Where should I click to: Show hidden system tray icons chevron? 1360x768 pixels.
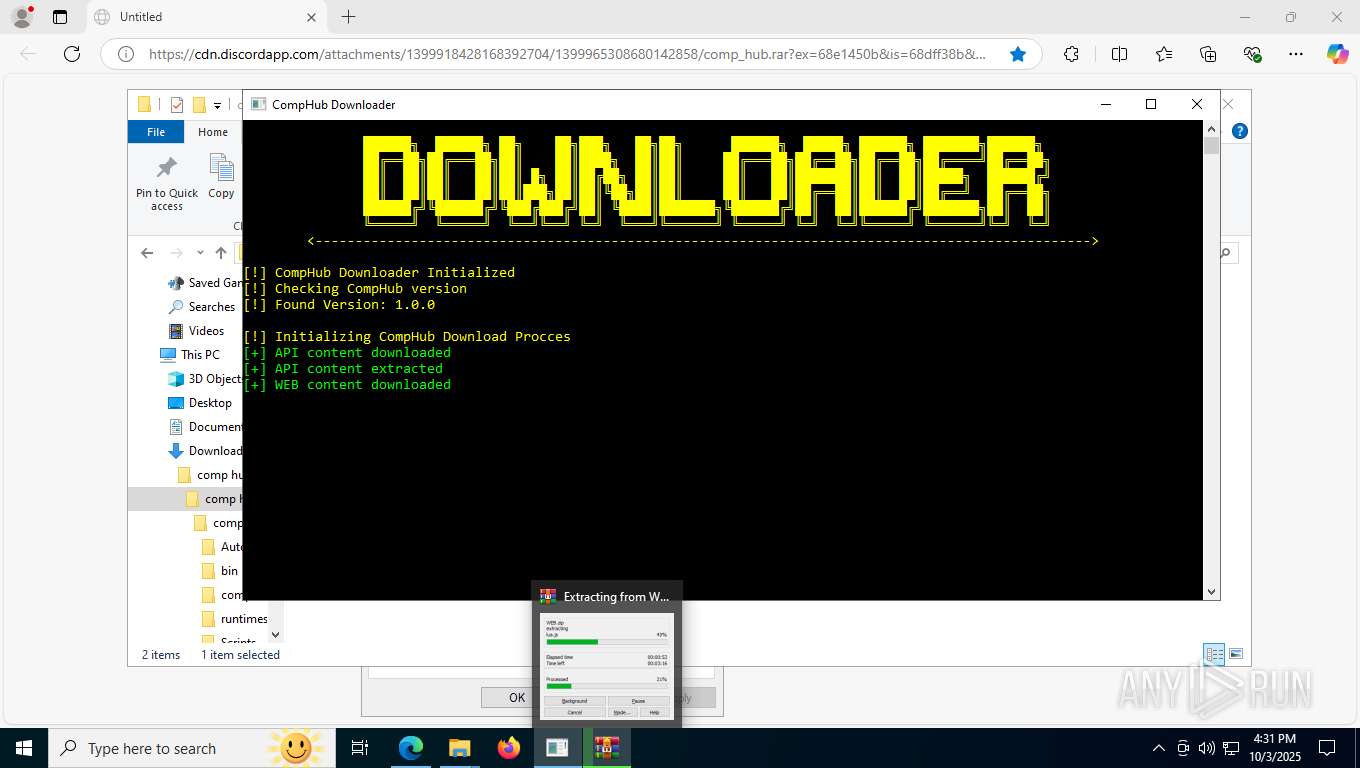(x=1159, y=748)
